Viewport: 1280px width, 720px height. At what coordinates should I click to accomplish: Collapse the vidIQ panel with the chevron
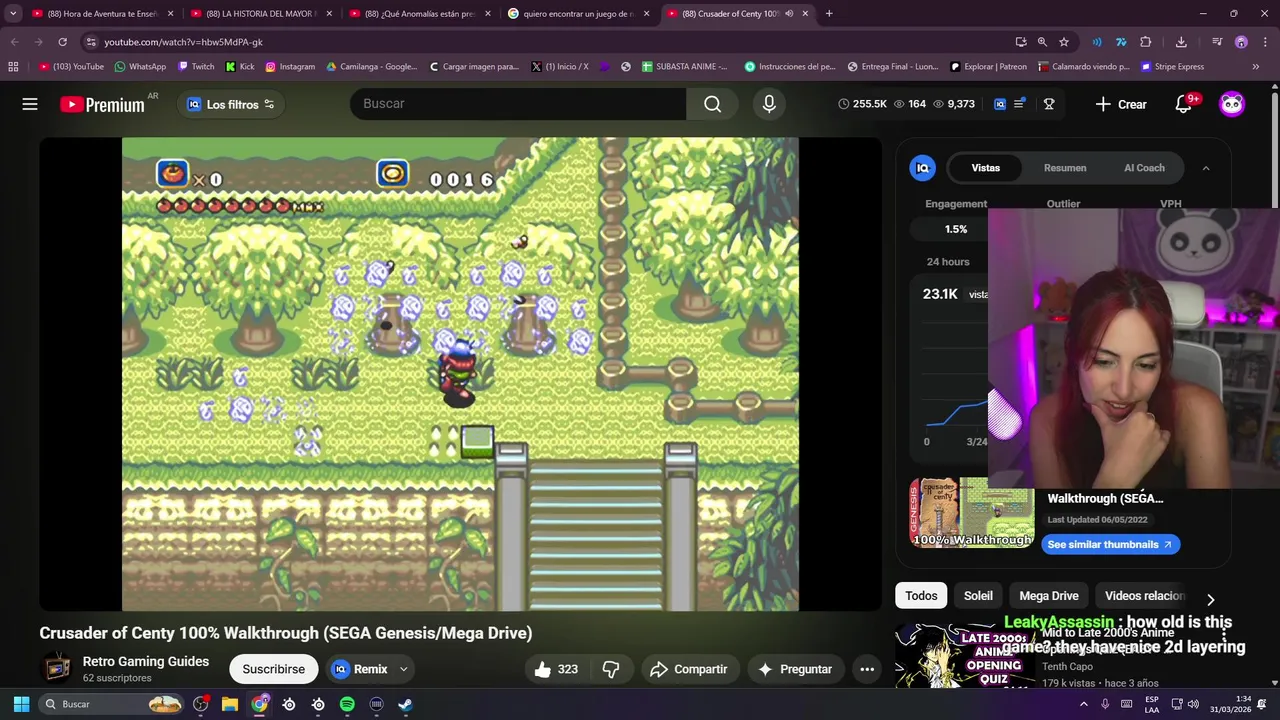pos(1206,168)
